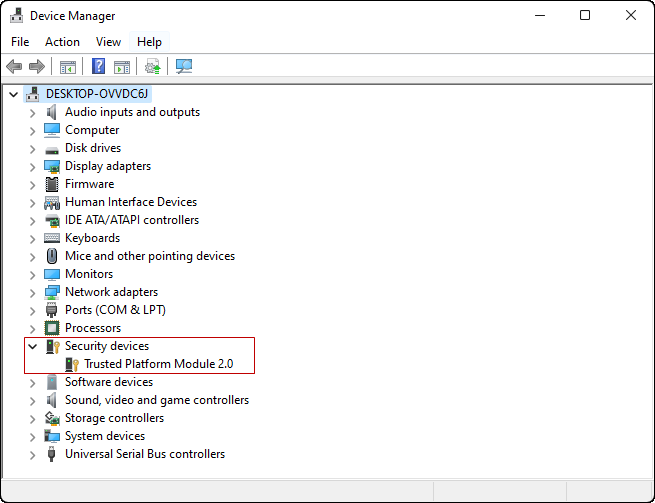Click the Audio inputs and outputs speaker icon

51,112
